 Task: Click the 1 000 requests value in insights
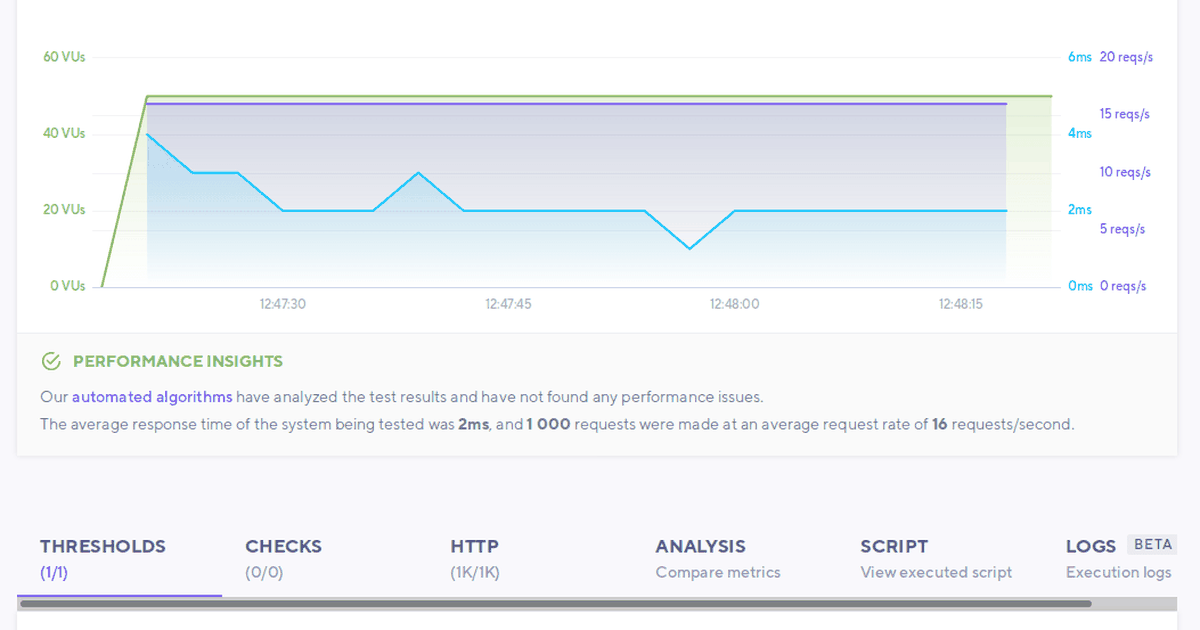[548, 424]
